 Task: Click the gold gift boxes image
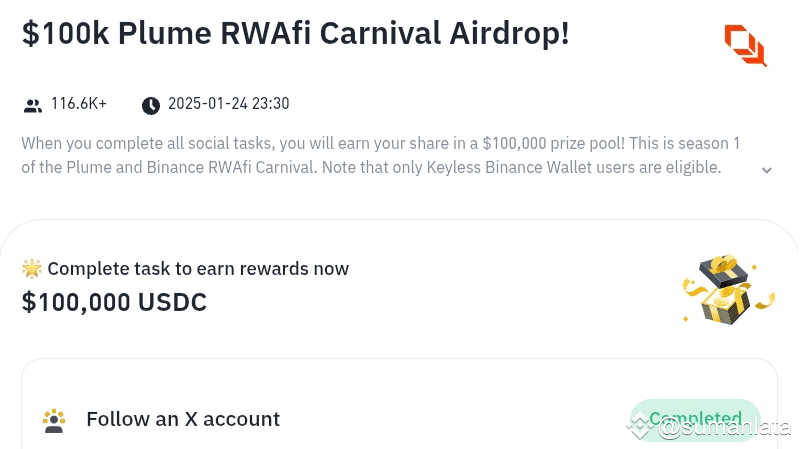coord(729,289)
